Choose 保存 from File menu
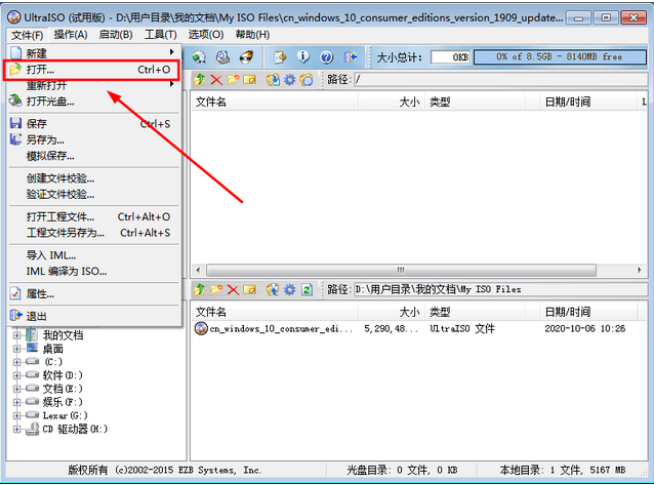654x485 pixels. [94, 124]
